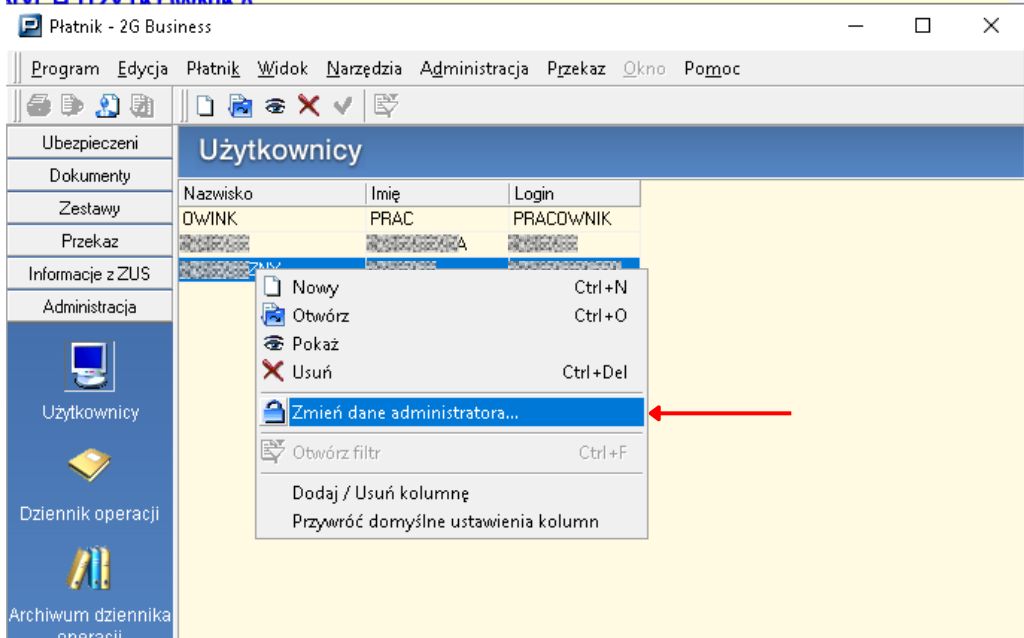Choose Usuń from the context menu
Viewport: 1024px width, 638px height.
(451, 372)
